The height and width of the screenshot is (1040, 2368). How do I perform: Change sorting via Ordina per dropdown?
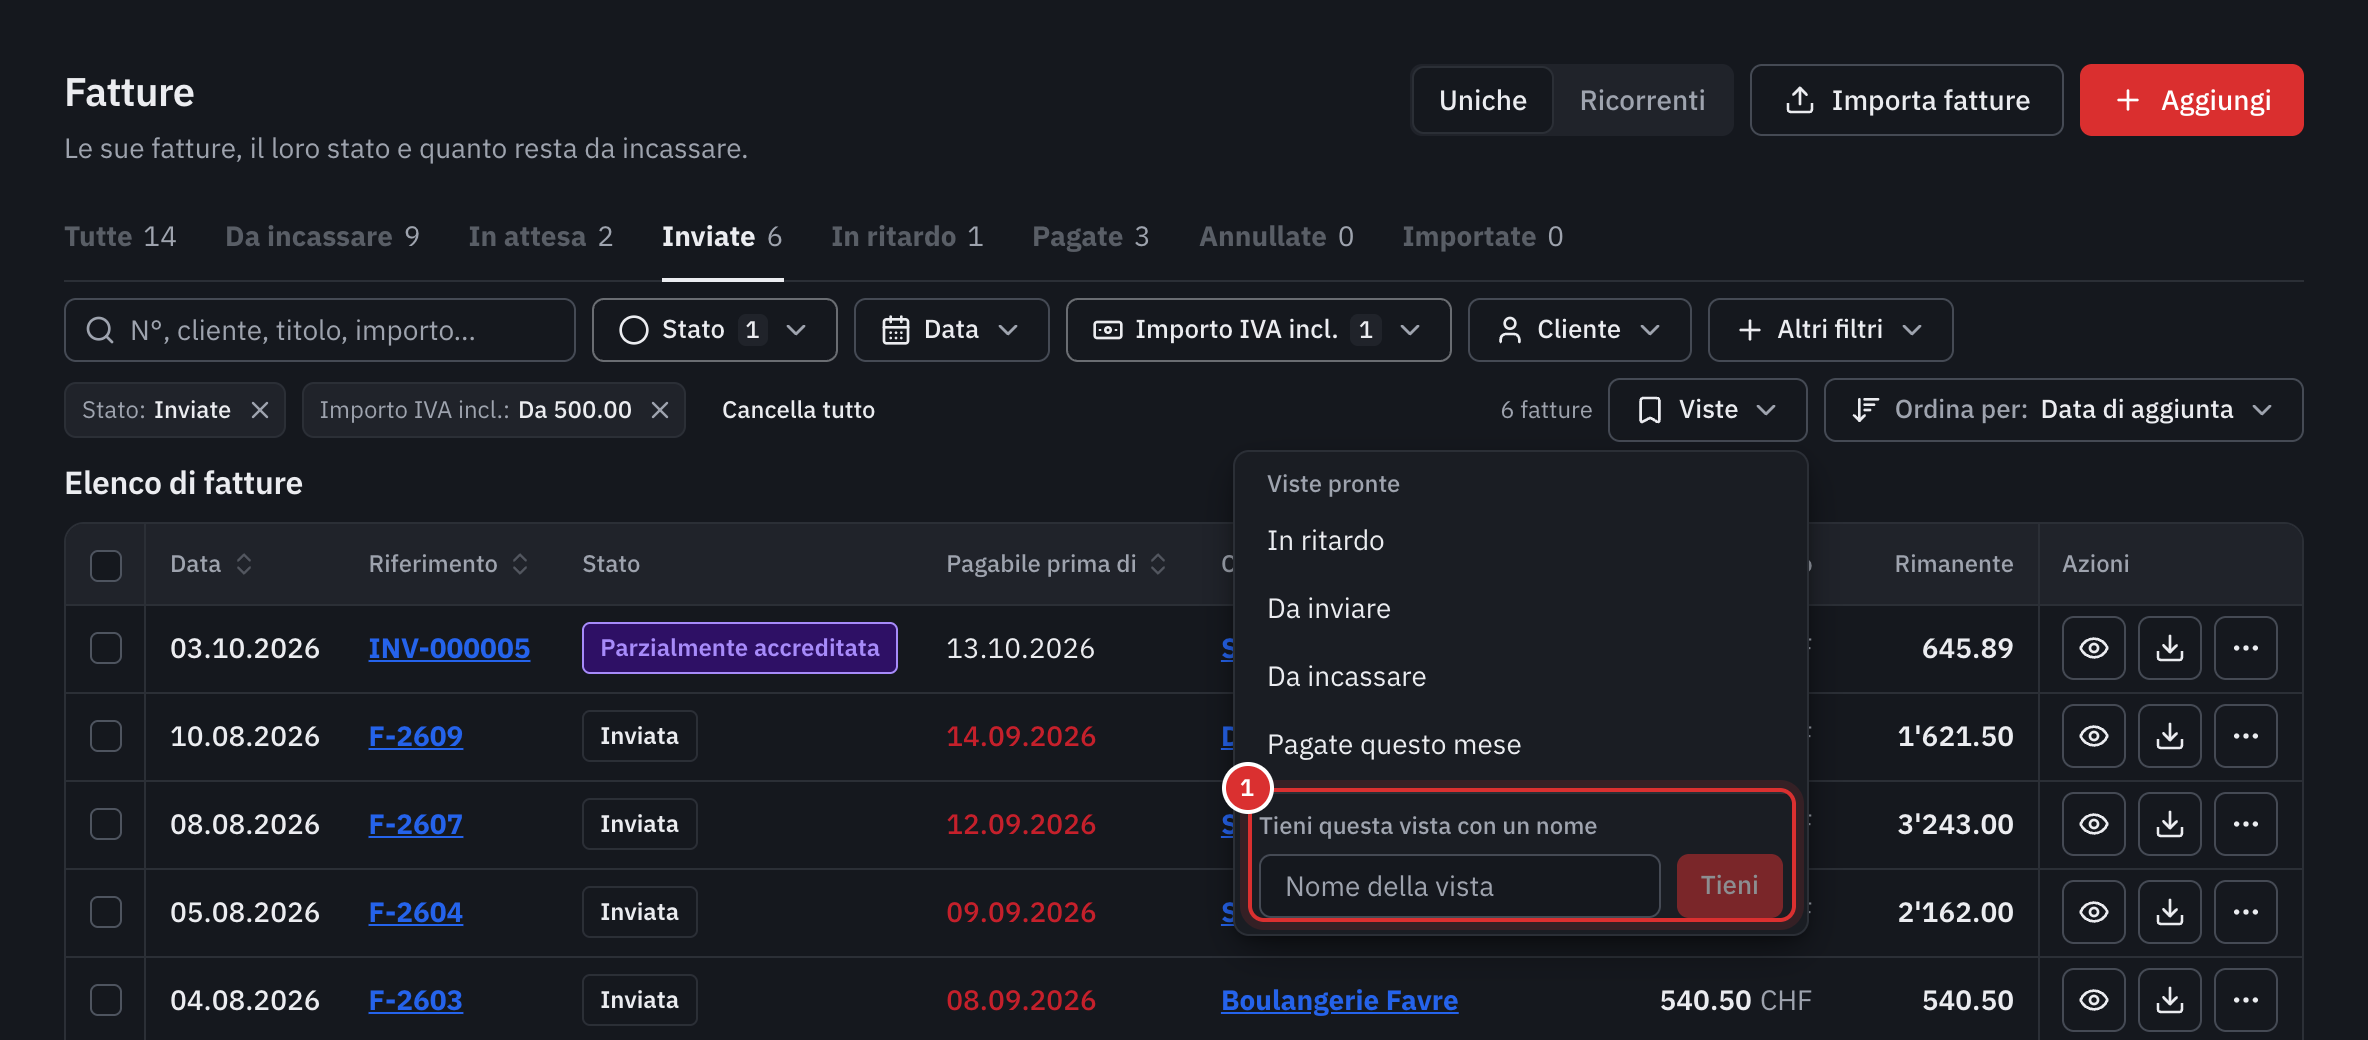[2063, 410]
